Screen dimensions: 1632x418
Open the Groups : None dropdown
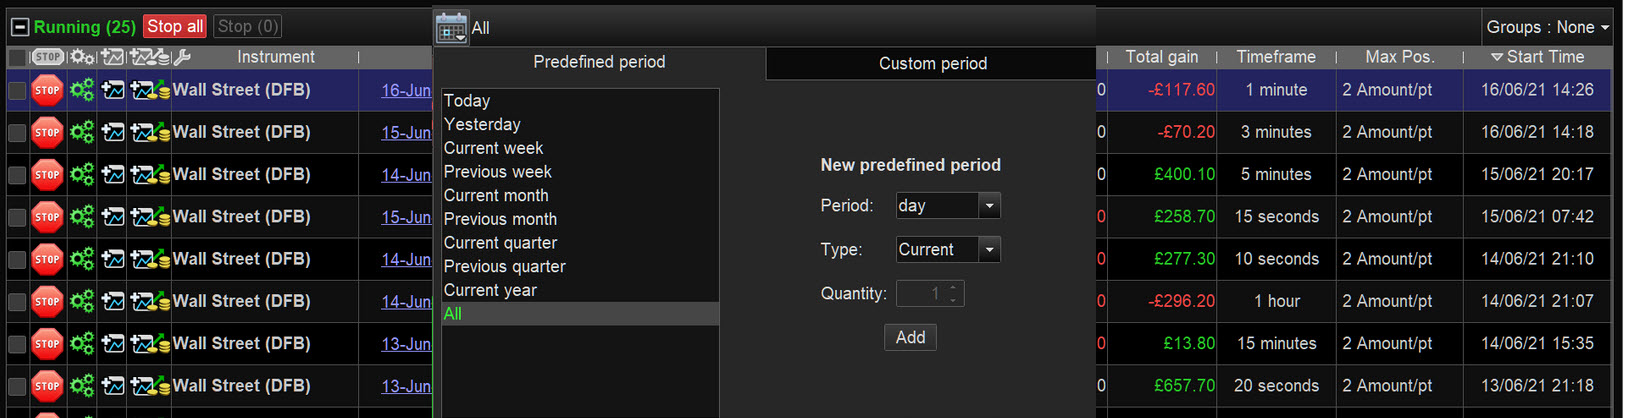coord(1547,27)
